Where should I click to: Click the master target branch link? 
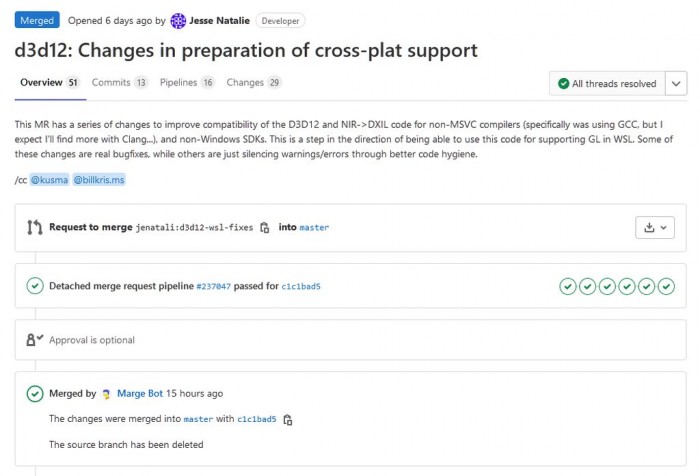314,227
